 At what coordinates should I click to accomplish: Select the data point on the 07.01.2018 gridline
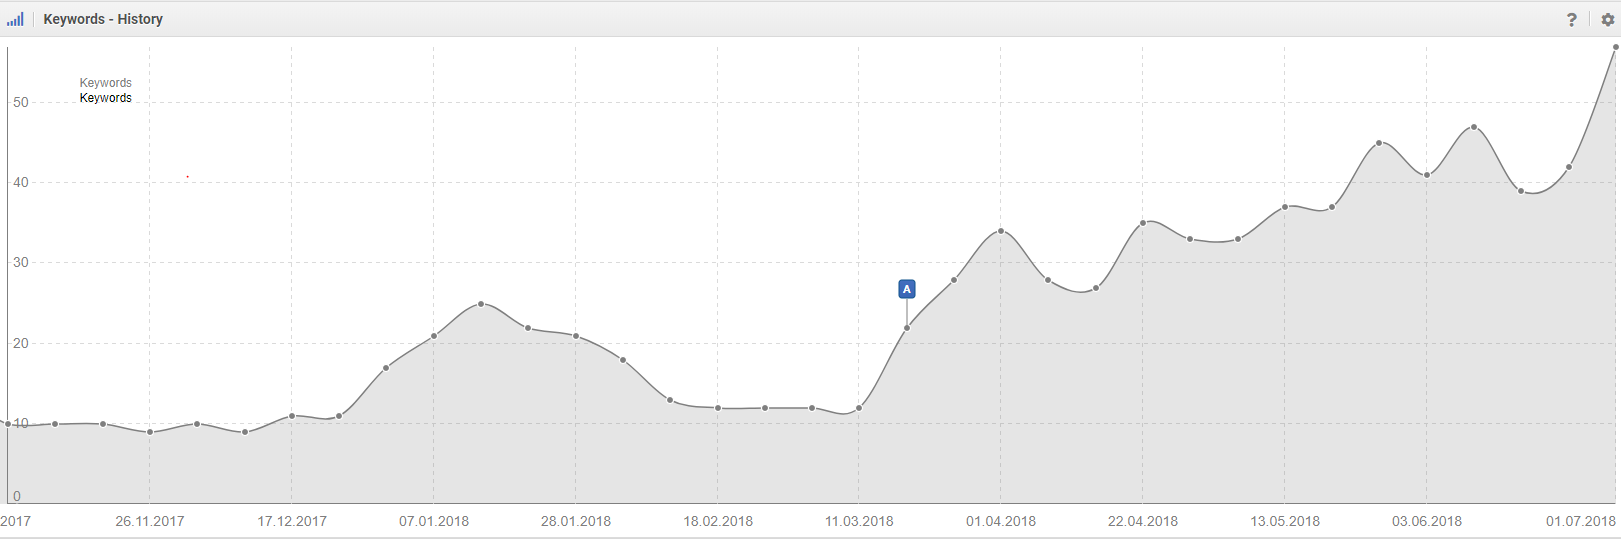434,336
